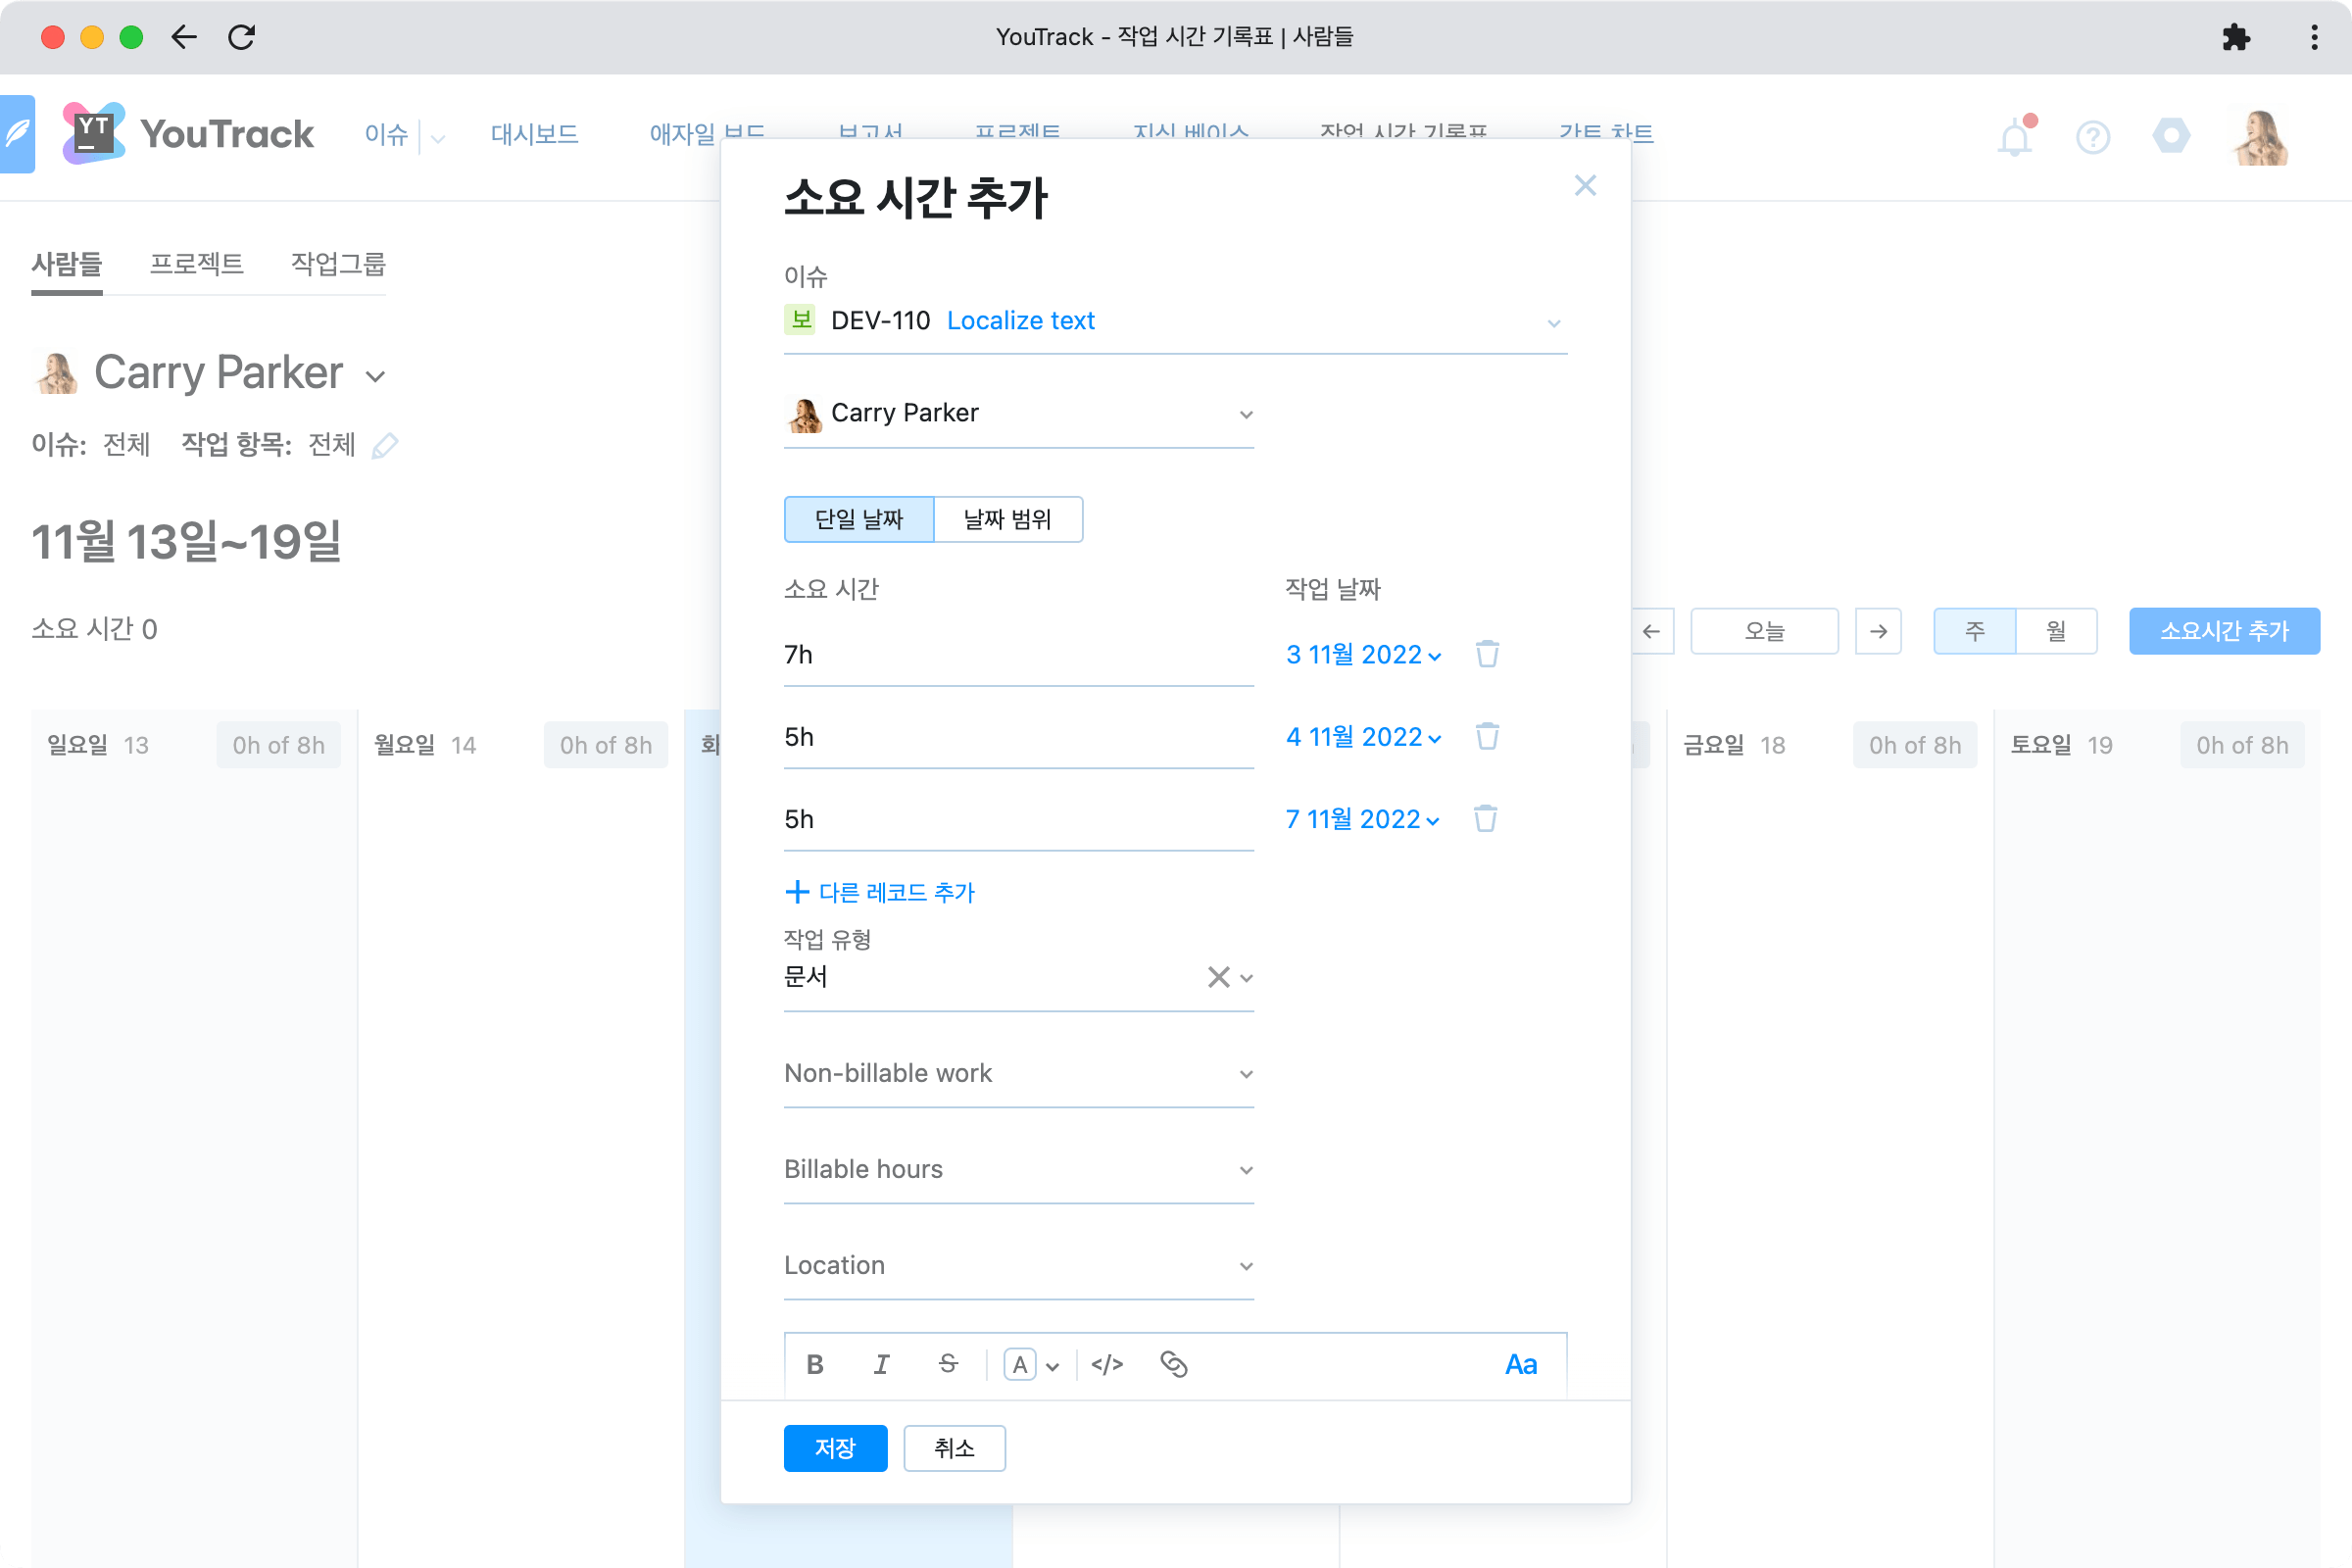Insert a code block using the code icon
2352x1568 pixels.
pyautogui.click(x=1107, y=1363)
